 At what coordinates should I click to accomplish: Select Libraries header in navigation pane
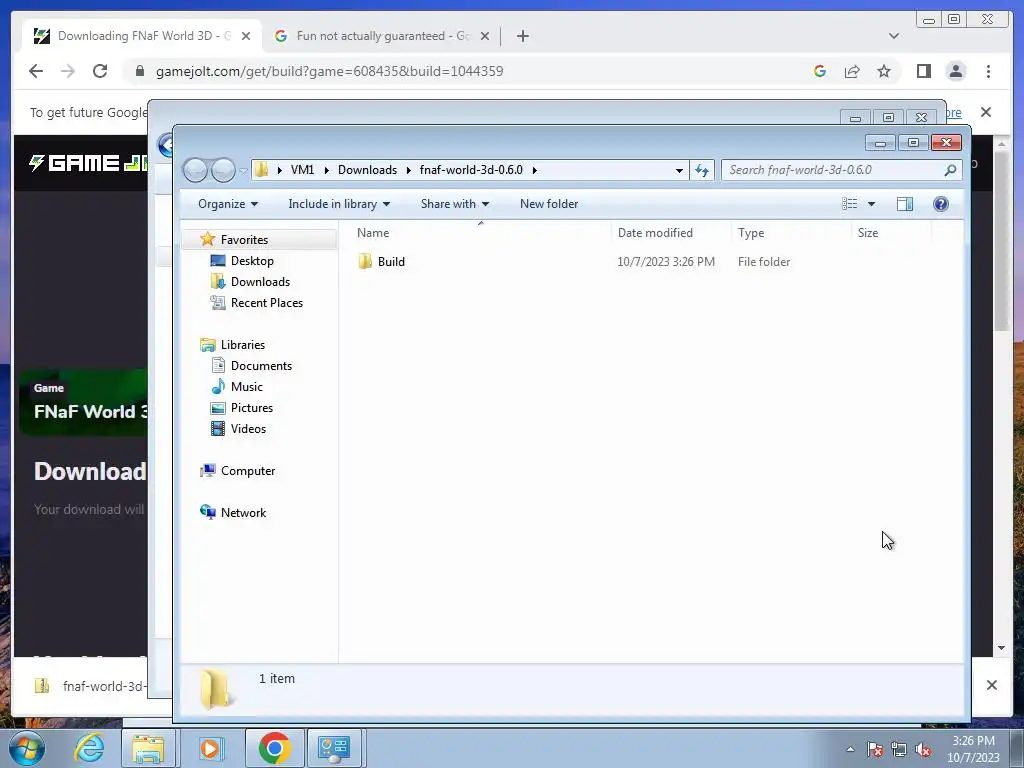click(x=242, y=345)
